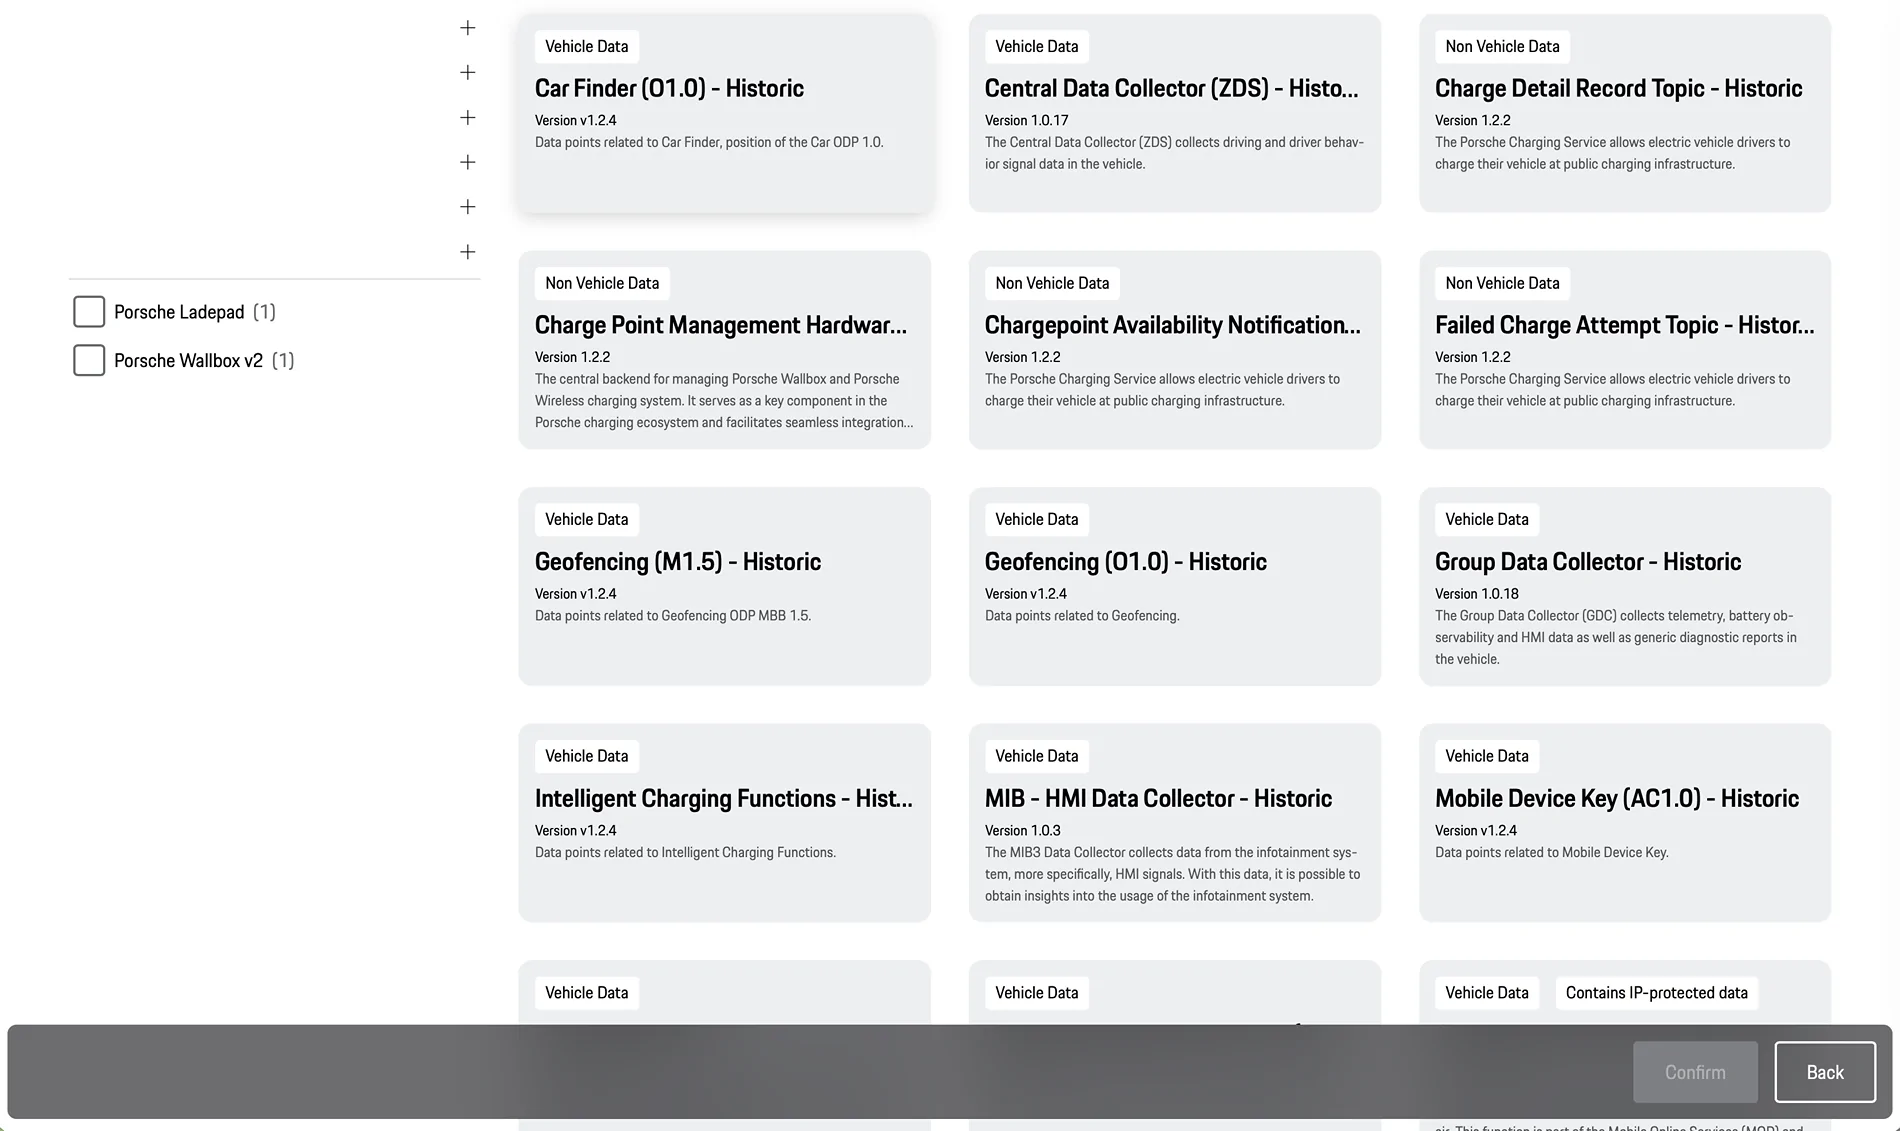Click Version v1.2.4 under Intelligent Charging Functions
This screenshot has height=1131, width=1900.
pos(576,831)
